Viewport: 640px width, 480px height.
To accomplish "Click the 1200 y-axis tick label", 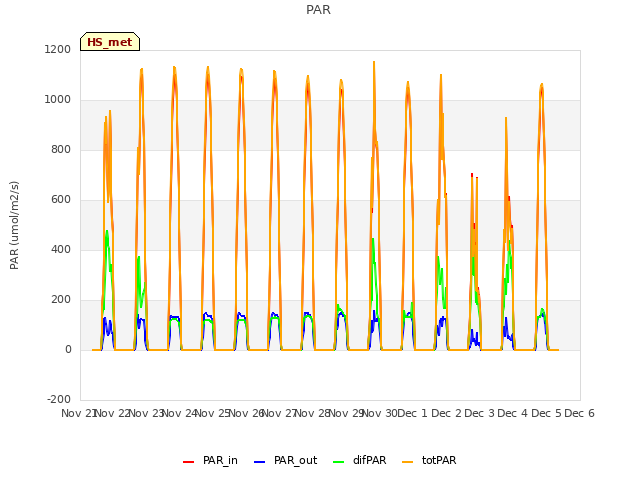I will (58, 49).
